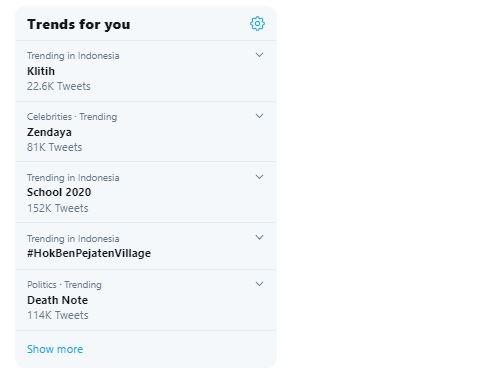The height and width of the screenshot is (371, 485).
Task: Click the 152K Tweets count
Action: 58,208
